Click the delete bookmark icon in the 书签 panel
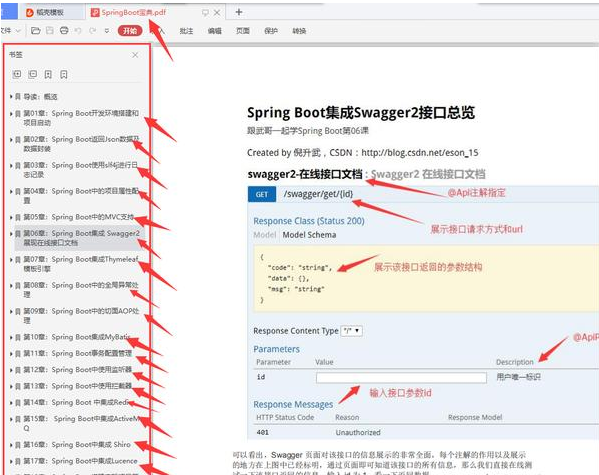Screen dimensions: 599x475 64,74
